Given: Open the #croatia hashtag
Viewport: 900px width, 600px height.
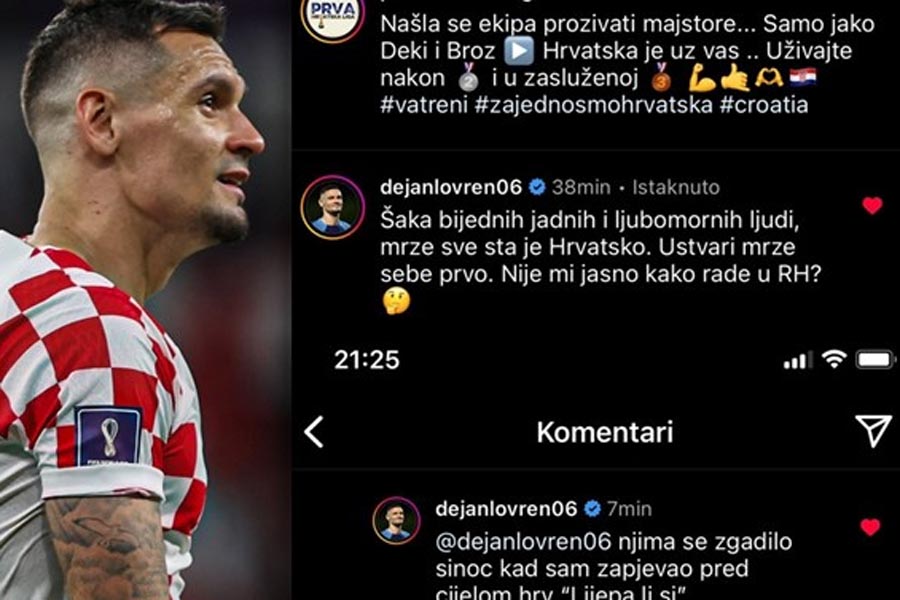Looking at the screenshot, I should (763, 104).
